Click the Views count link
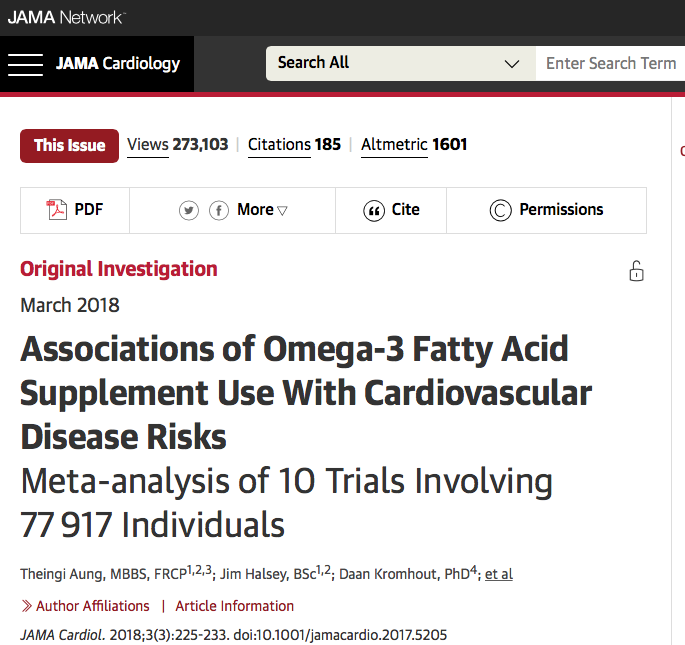The height and width of the screenshot is (645, 685). pos(178,144)
